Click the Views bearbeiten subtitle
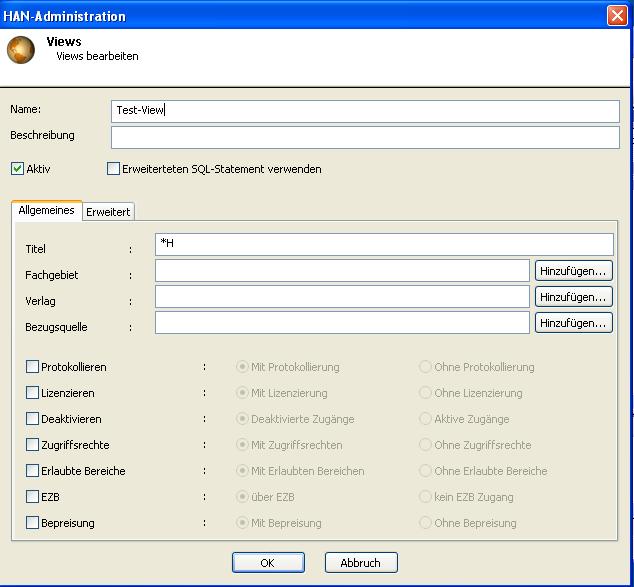The width and height of the screenshot is (634, 587). [x=97, y=56]
